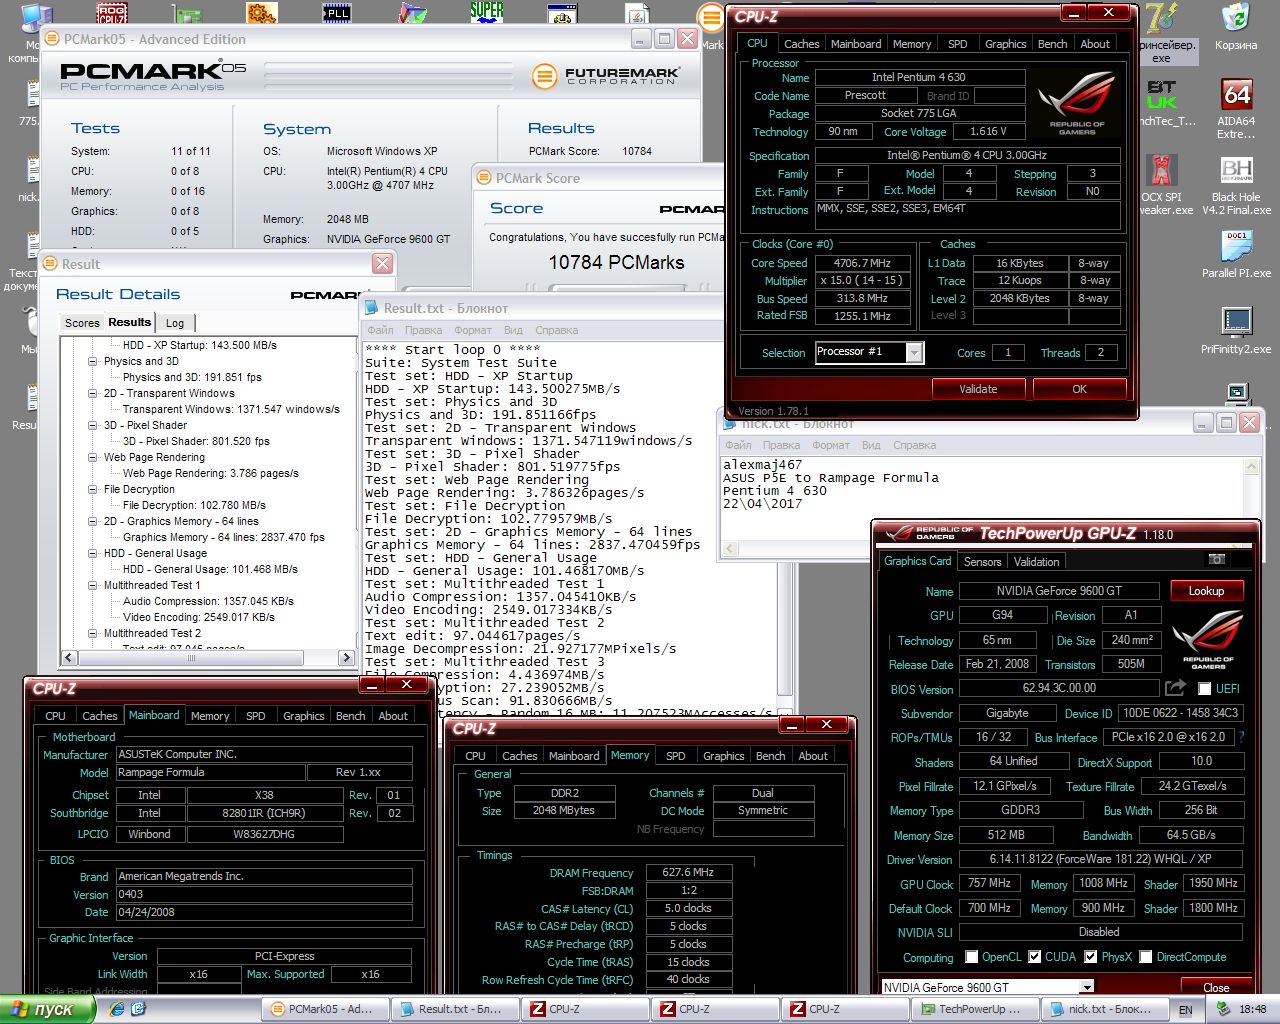Image resolution: width=1280 pixels, height=1024 pixels.
Task: Launch AIDA64 Extreme from the desktop
Action: tap(1236, 110)
